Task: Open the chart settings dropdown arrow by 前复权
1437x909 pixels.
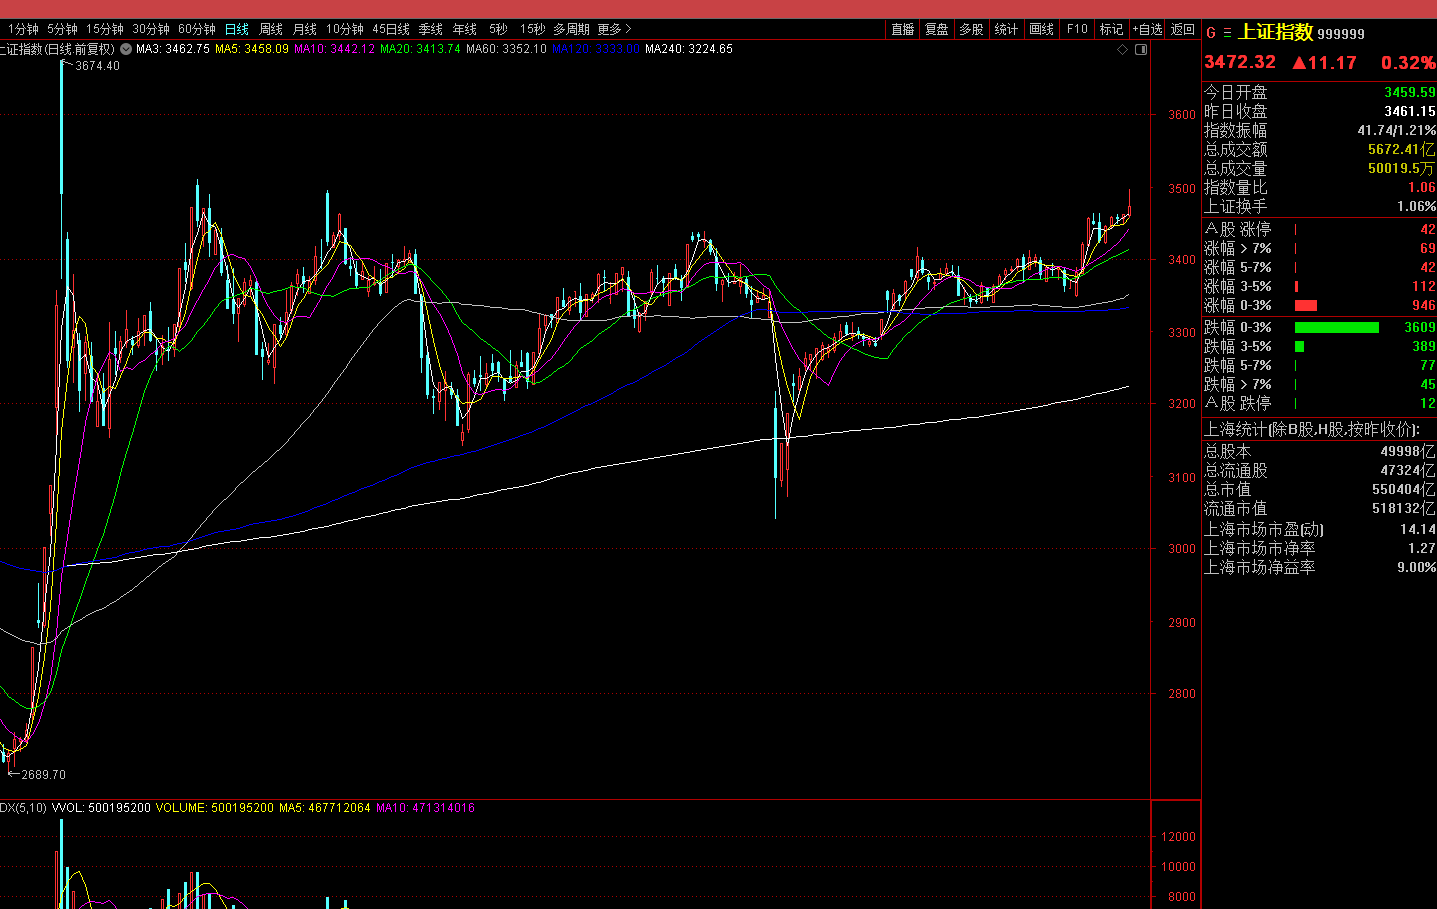Action: point(126,49)
